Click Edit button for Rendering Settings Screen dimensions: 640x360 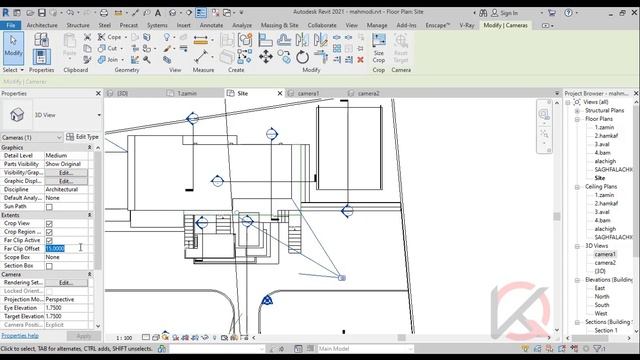(x=66, y=283)
